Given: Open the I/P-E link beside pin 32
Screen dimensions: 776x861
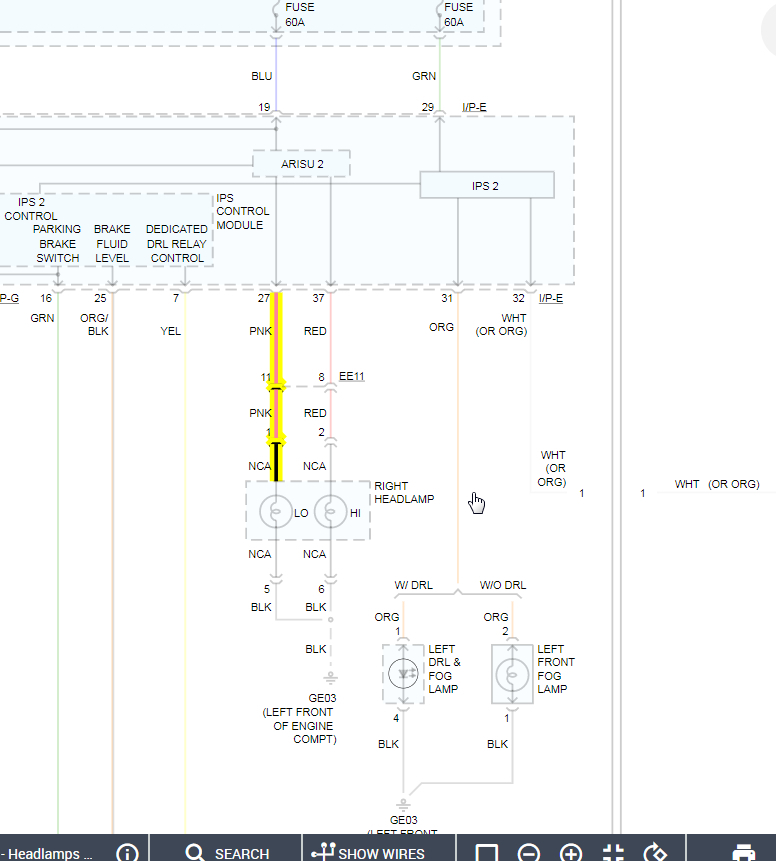Looking at the screenshot, I should 551,298.
